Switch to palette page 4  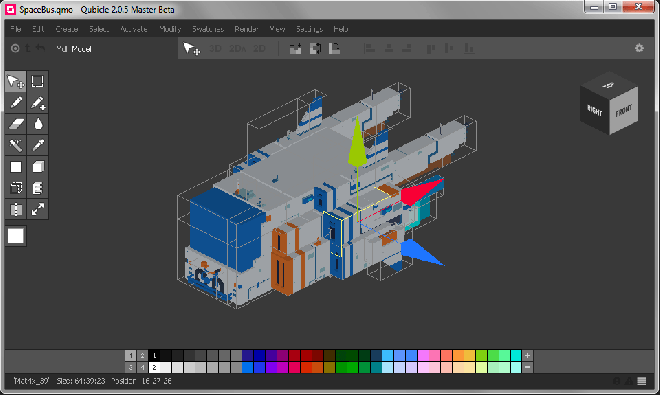tap(142, 368)
